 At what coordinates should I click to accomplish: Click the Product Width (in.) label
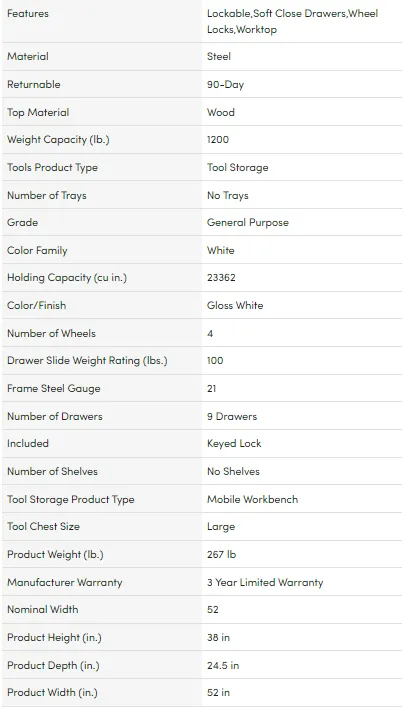pos(53,692)
